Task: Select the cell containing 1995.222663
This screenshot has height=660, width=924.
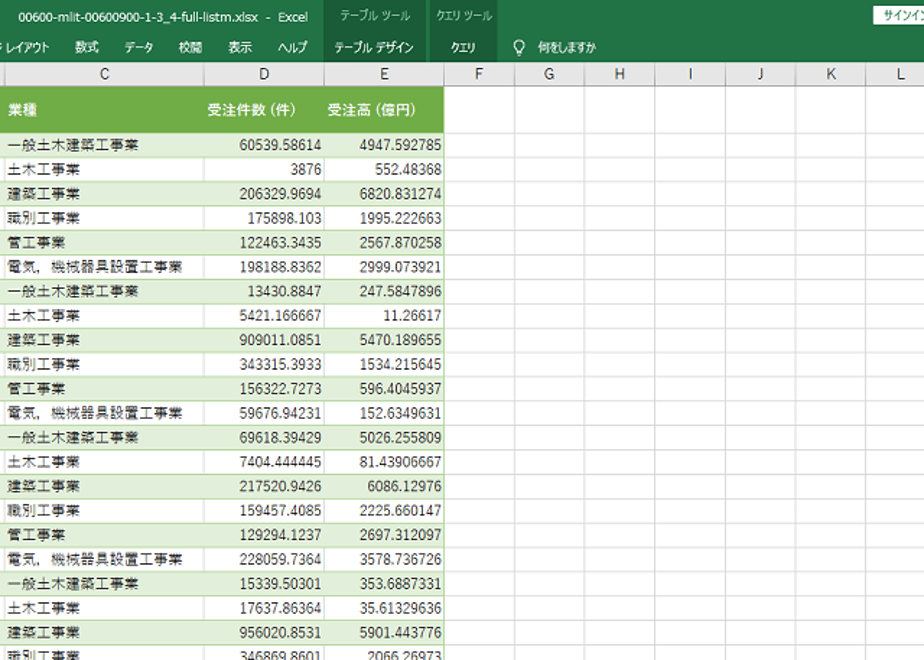Action: point(384,218)
